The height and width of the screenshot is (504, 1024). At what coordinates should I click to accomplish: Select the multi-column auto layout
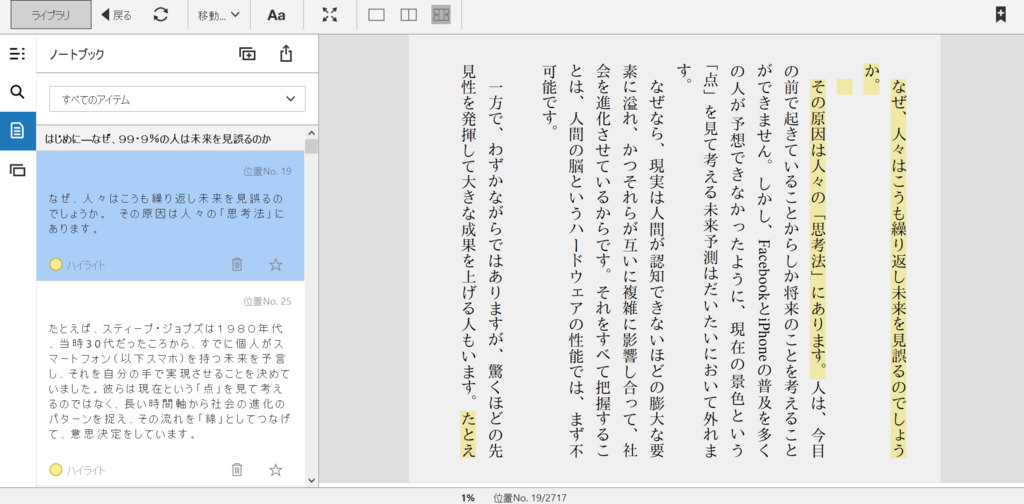(x=441, y=15)
